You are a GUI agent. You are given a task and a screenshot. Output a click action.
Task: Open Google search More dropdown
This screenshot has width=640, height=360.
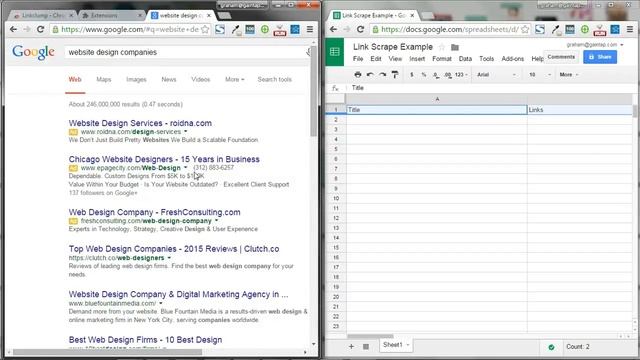235,79
